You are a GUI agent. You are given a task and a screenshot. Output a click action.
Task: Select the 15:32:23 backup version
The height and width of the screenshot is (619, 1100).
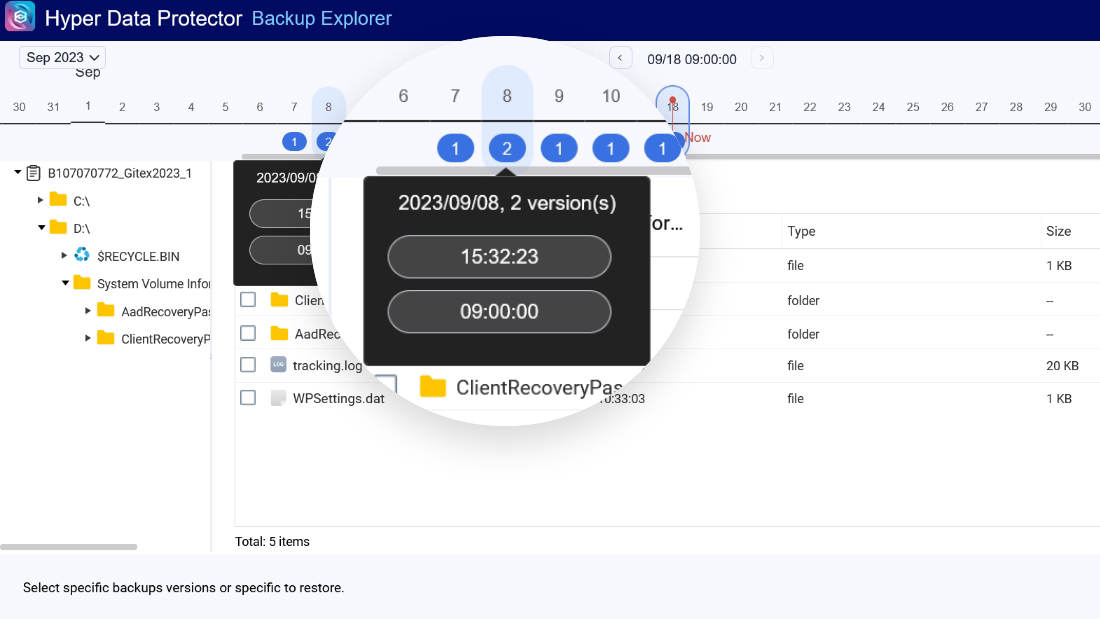coord(499,257)
